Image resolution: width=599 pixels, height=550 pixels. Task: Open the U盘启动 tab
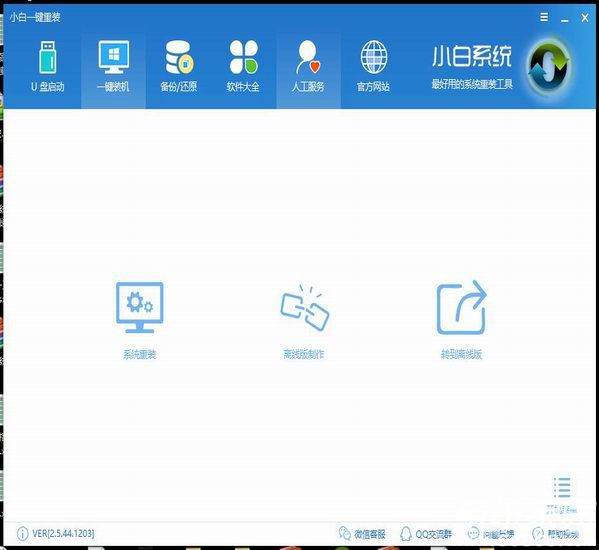tap(48, 67)
